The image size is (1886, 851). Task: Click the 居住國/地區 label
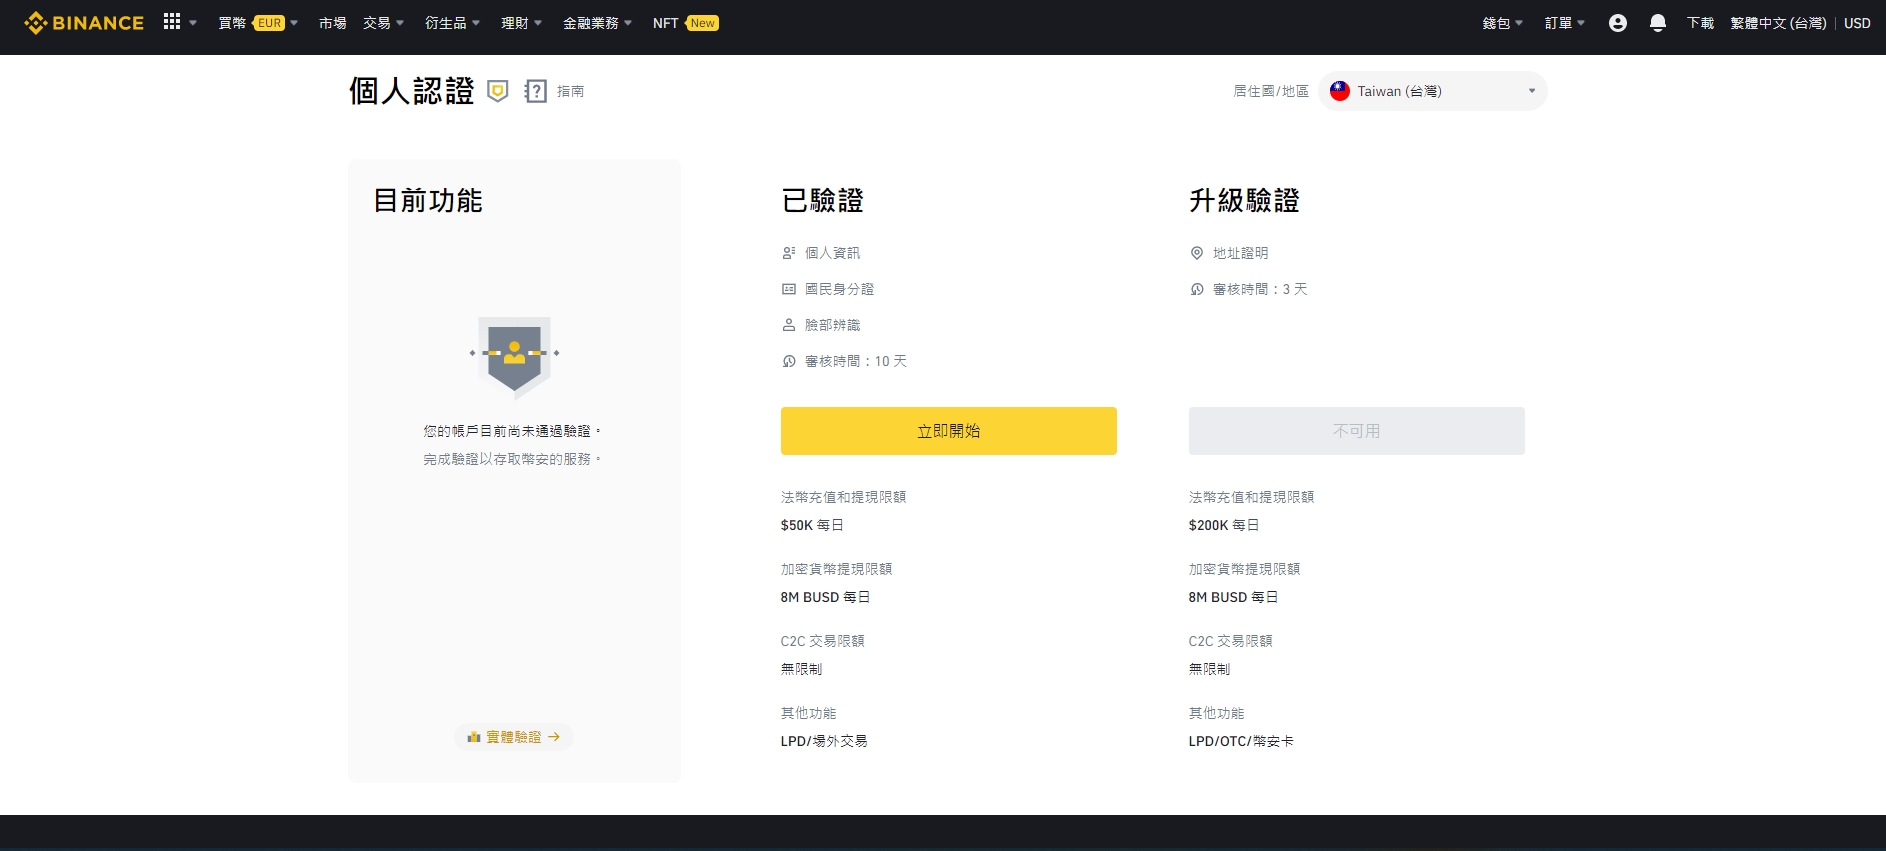point(1271,91)
